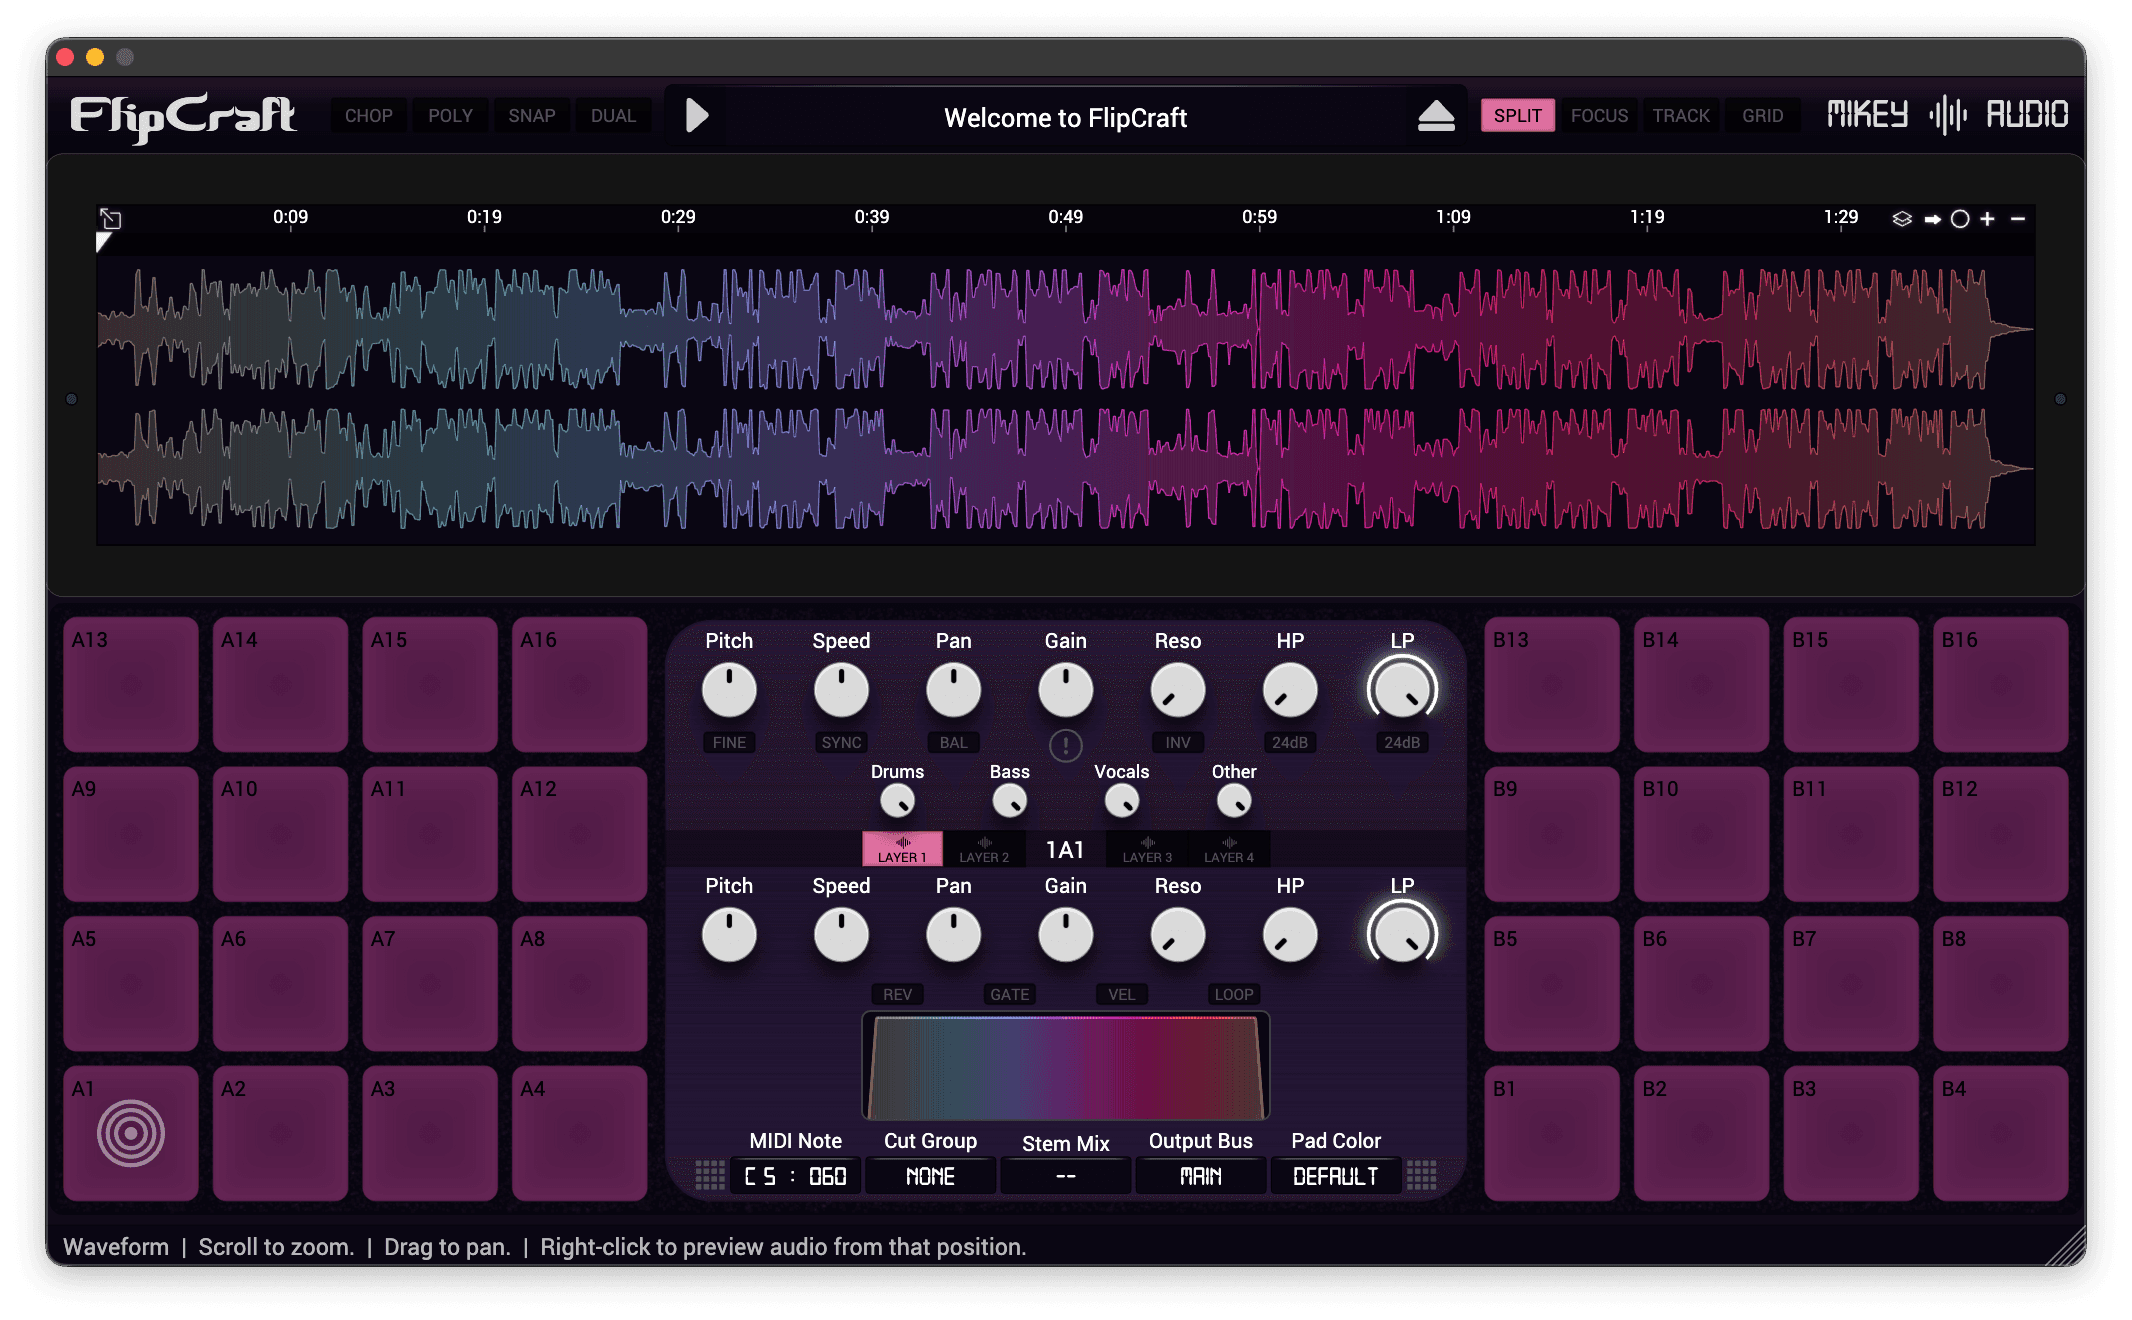
Task: Toggle REV reverse playback
Action: 897,994
